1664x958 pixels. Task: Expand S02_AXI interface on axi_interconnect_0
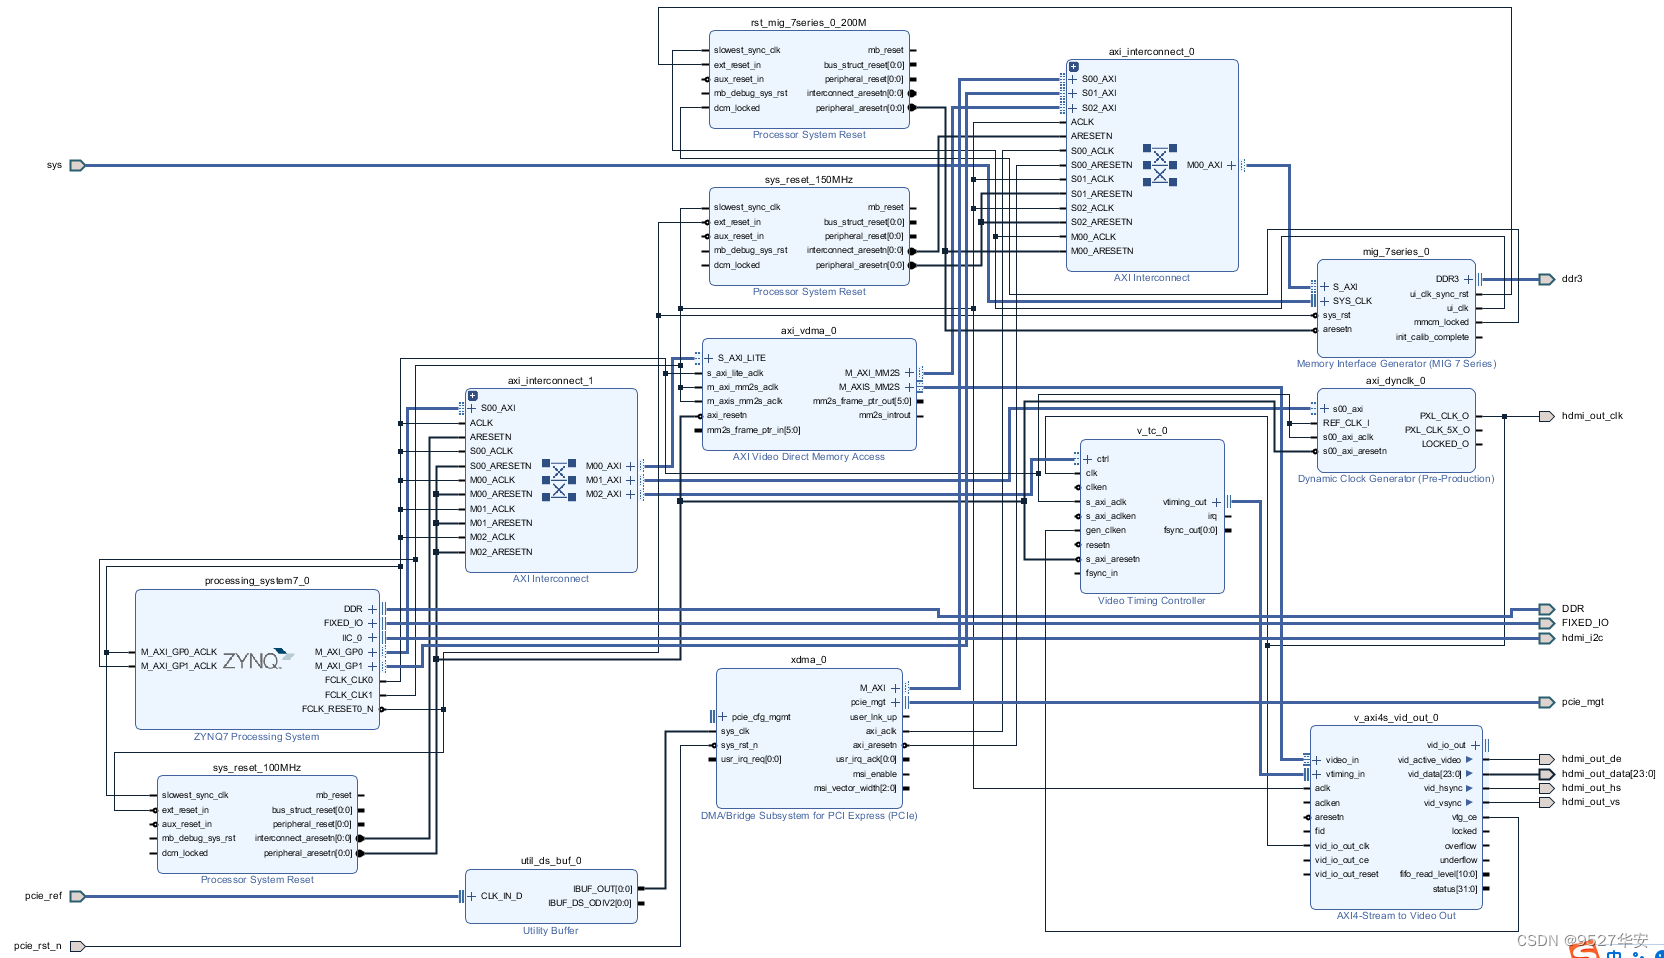(1073, 108)
